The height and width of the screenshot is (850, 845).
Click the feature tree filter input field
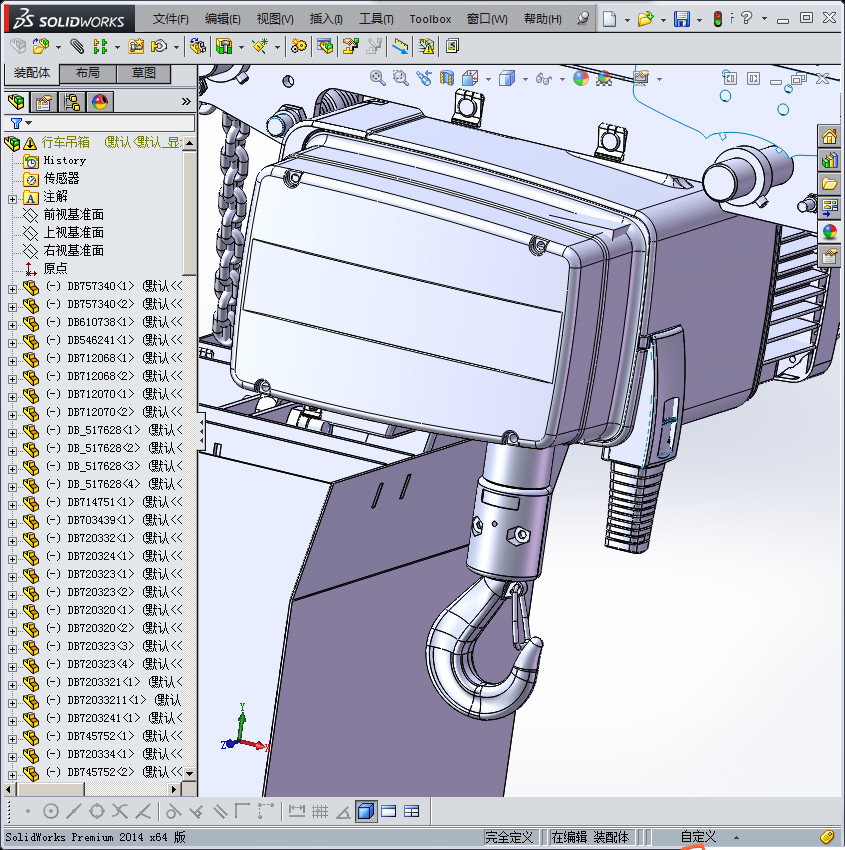pyautogui.click(x=110, y=123)
